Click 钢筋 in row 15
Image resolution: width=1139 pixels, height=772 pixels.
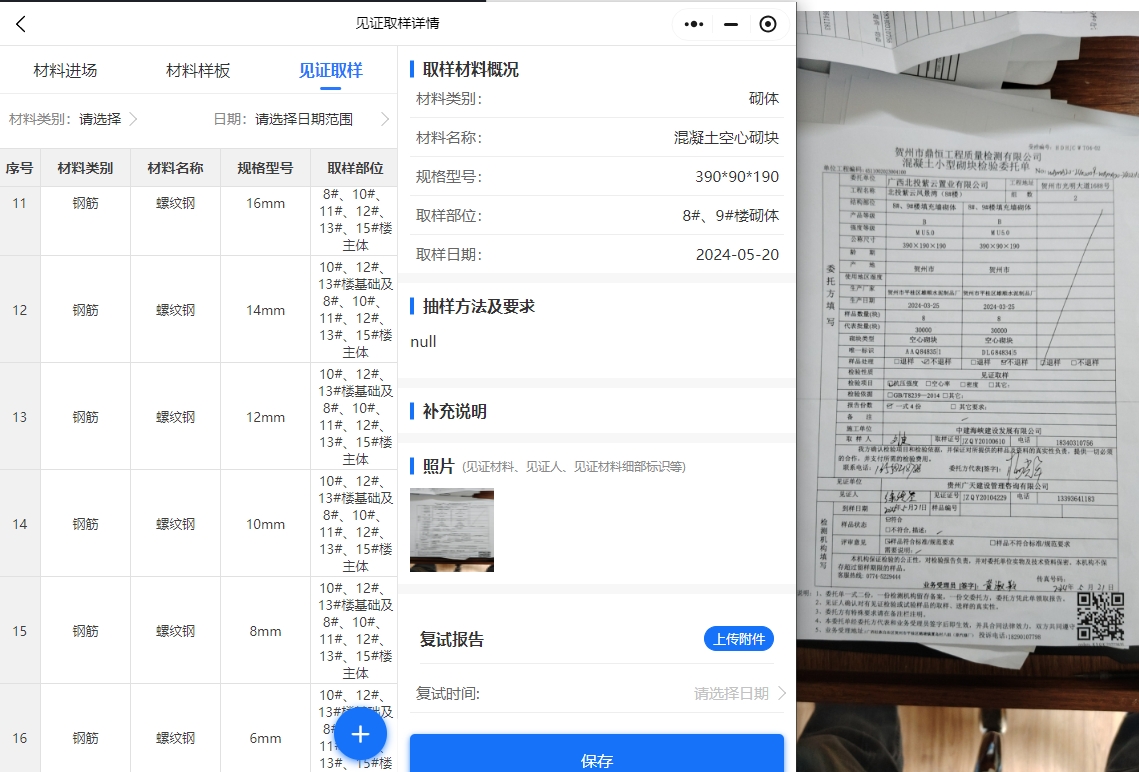coord(86,631)
